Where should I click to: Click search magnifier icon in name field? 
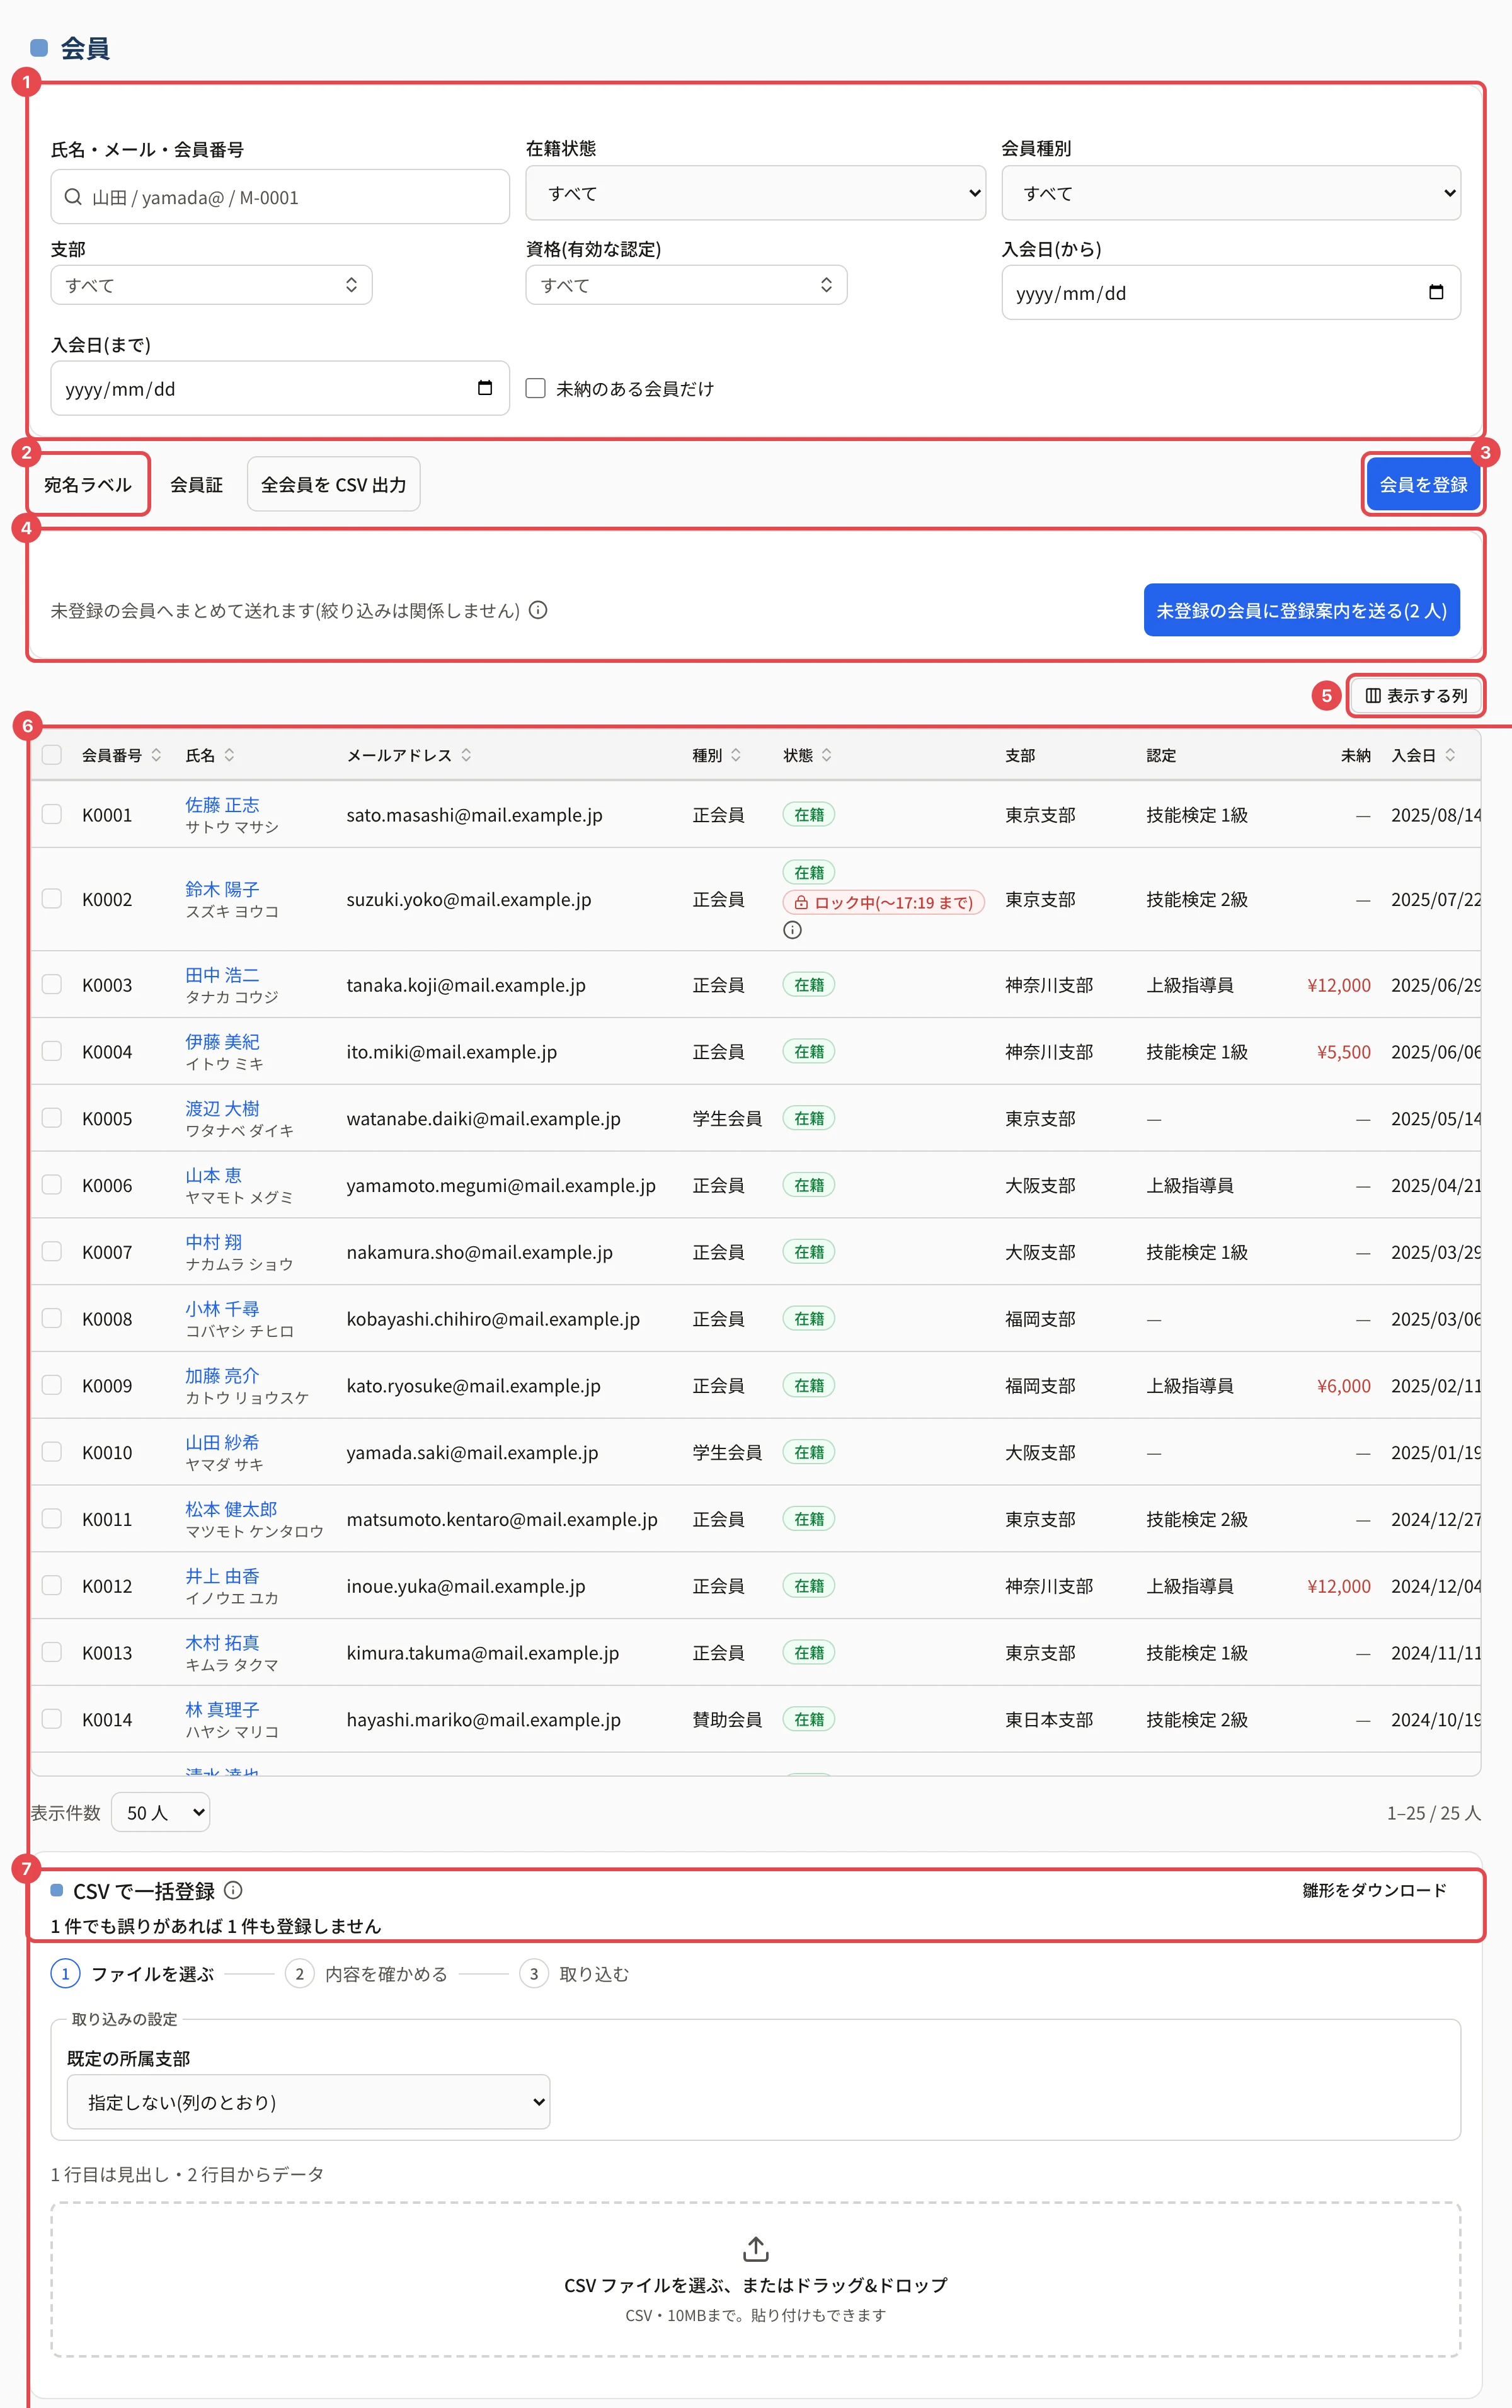click(x=73, y=197)
